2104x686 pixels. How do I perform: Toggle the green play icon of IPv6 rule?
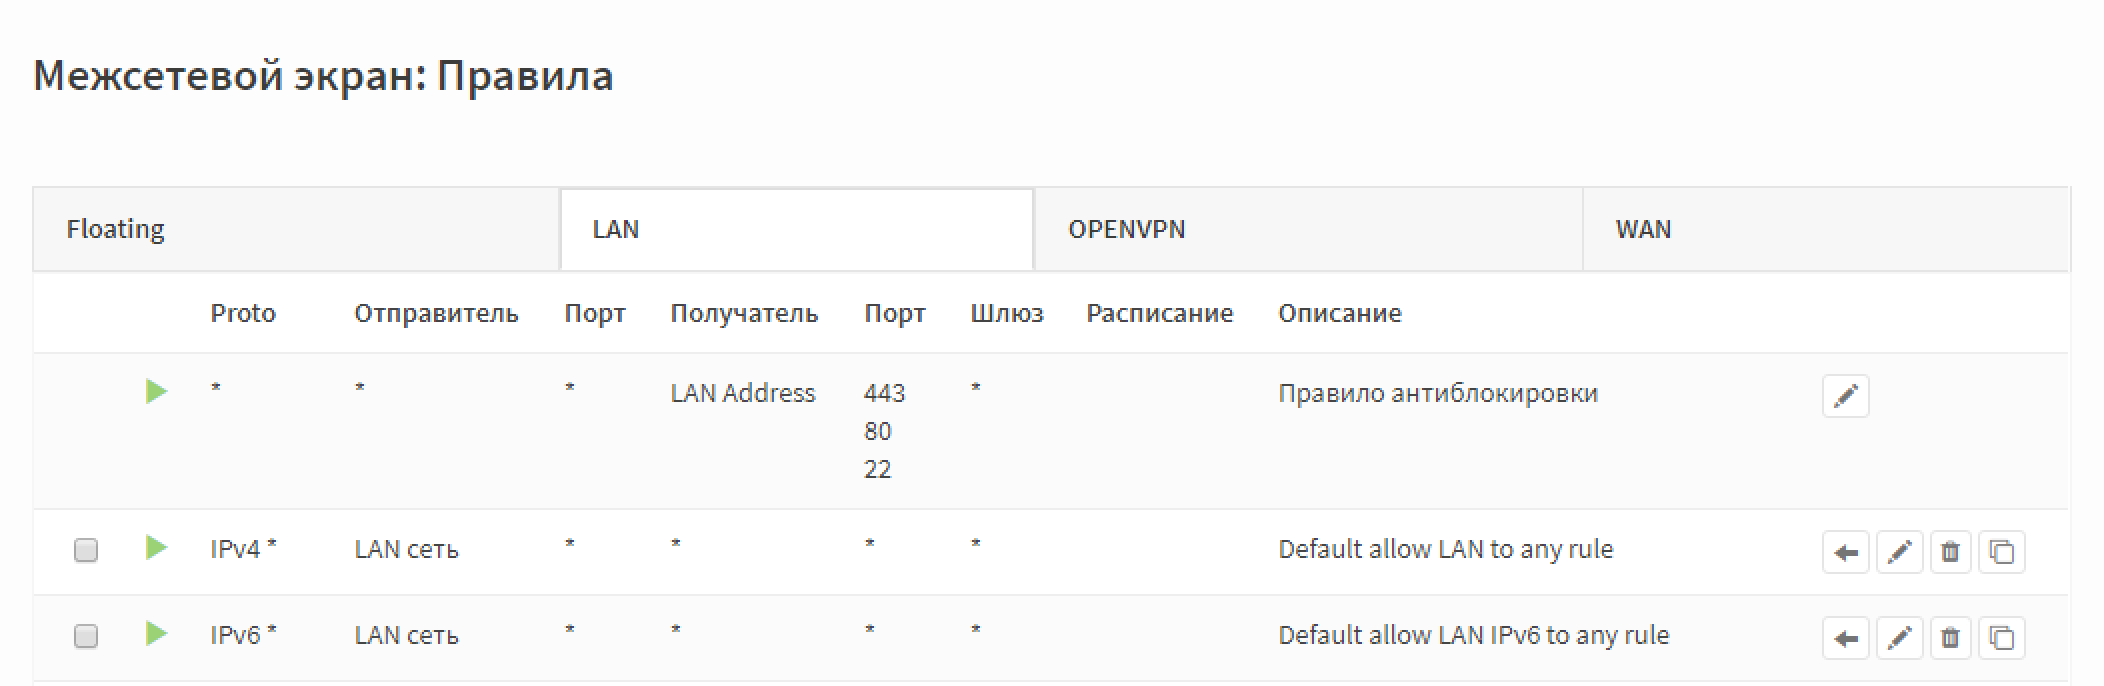click(156, 633)
